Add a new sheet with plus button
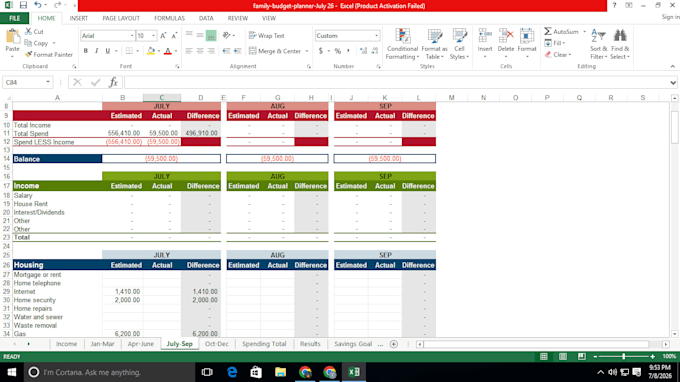This screenshot has width=680, height=382. tap(394, 344)
